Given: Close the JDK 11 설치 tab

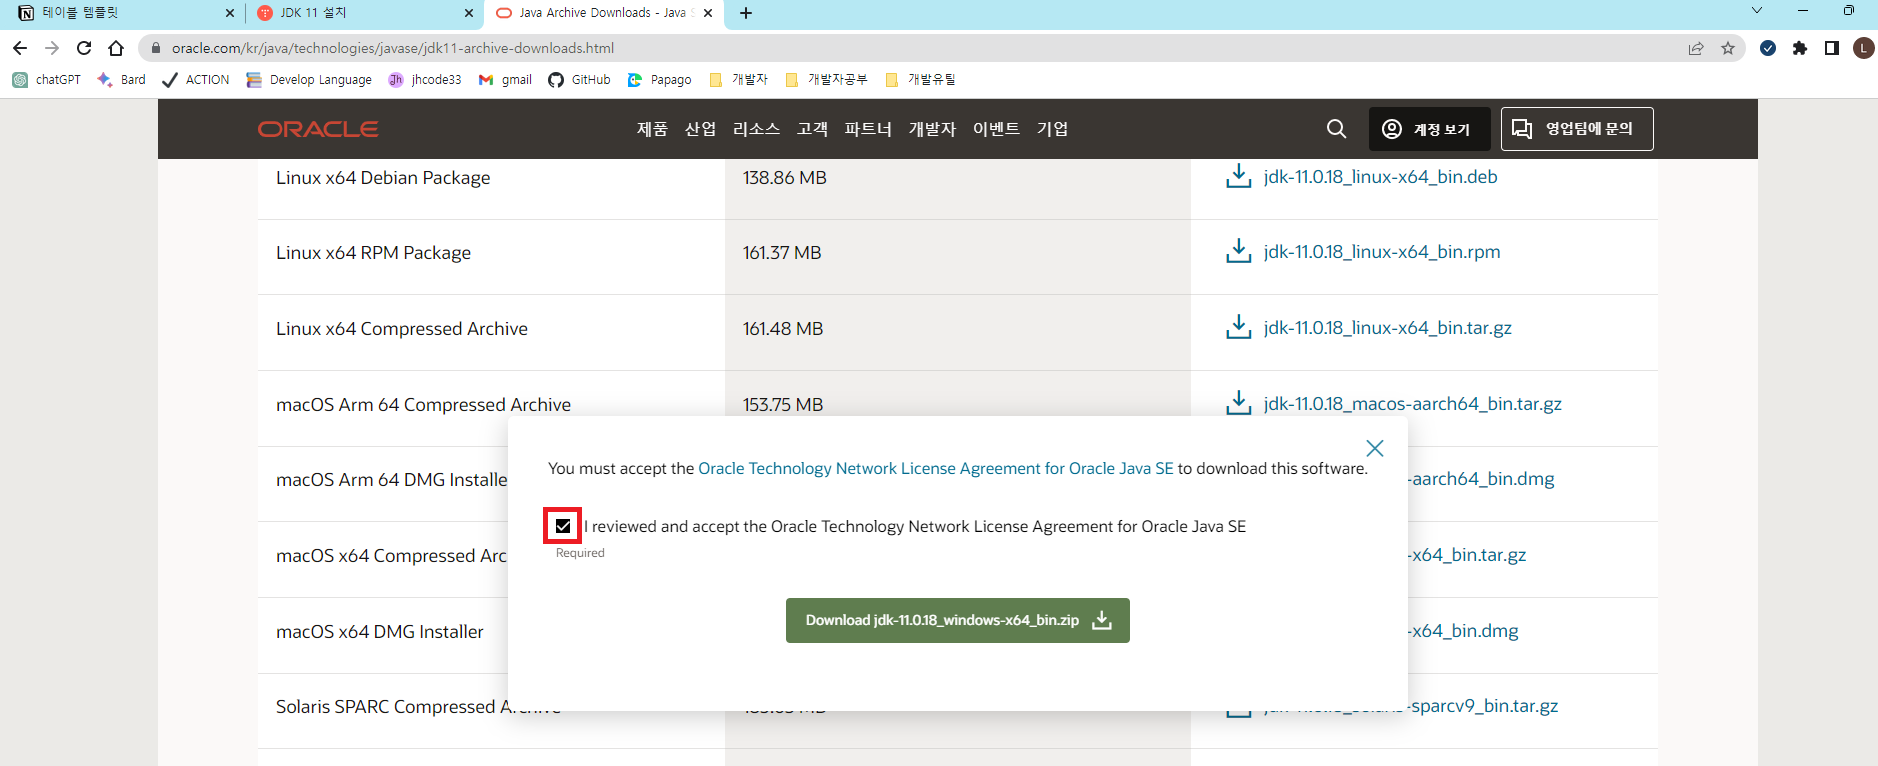Looking at the screenshot, I should pyautogui.click(x=469, y=13).
